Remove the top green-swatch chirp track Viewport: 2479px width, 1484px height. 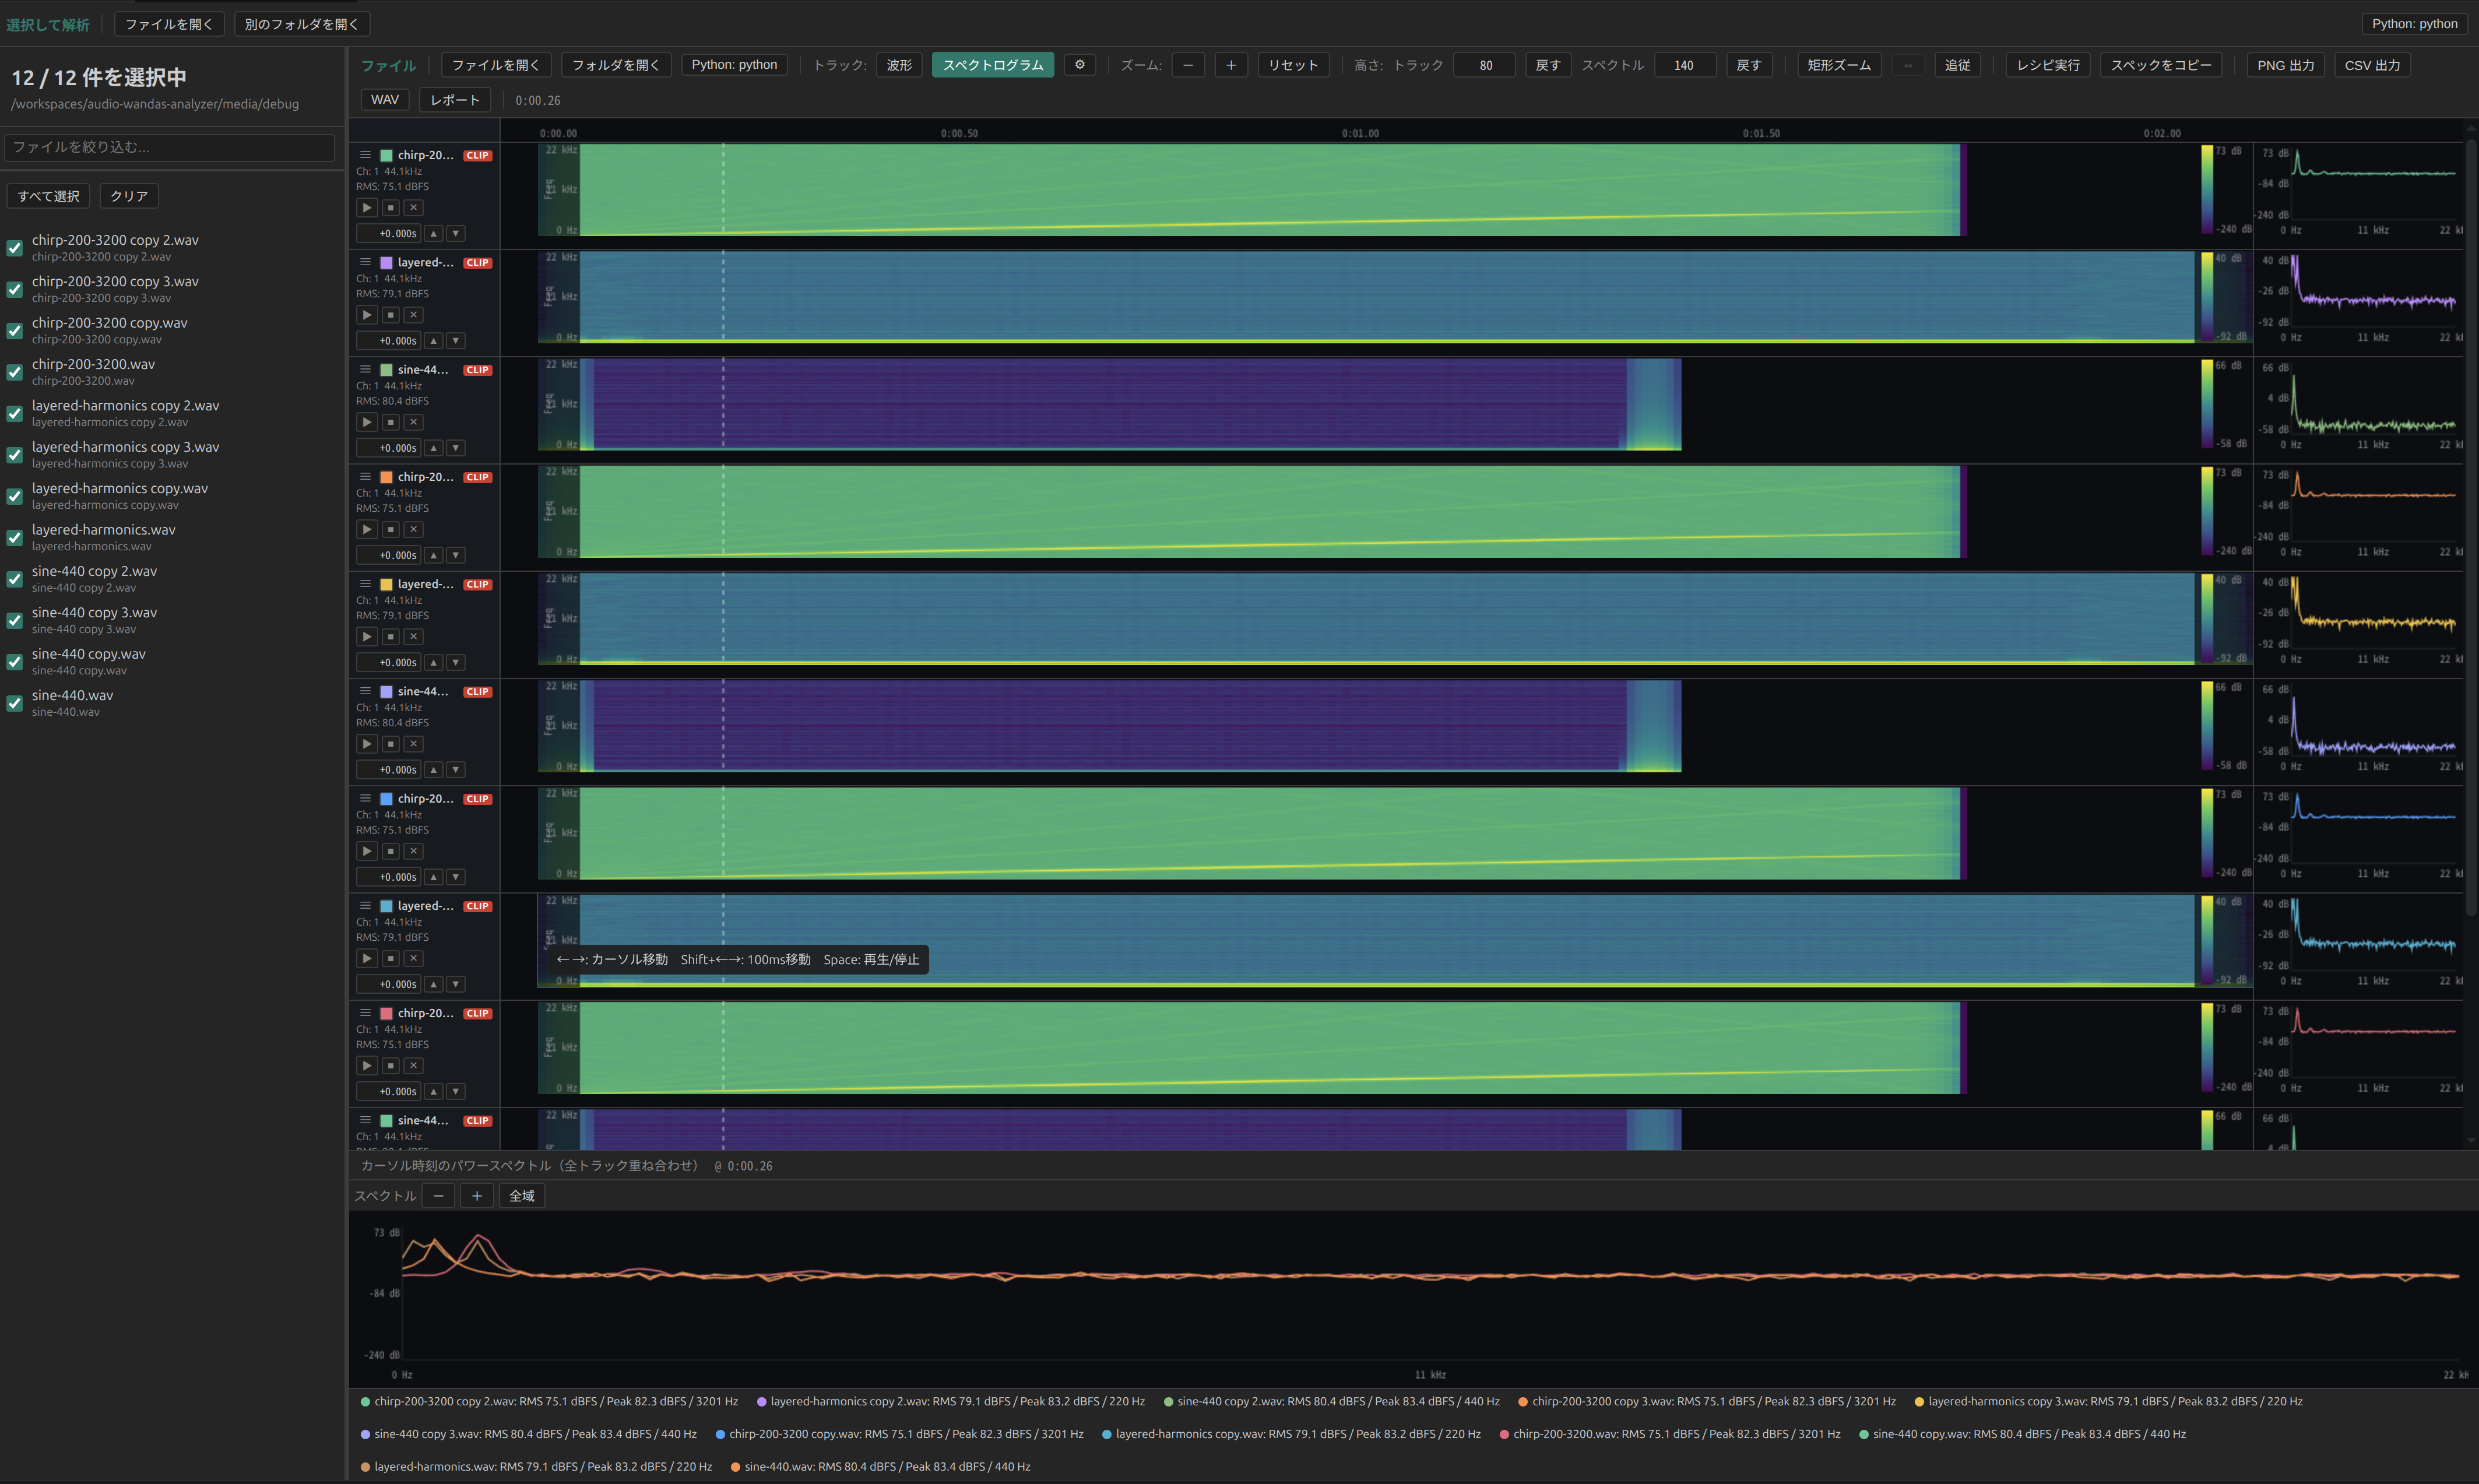pos(413,208)
